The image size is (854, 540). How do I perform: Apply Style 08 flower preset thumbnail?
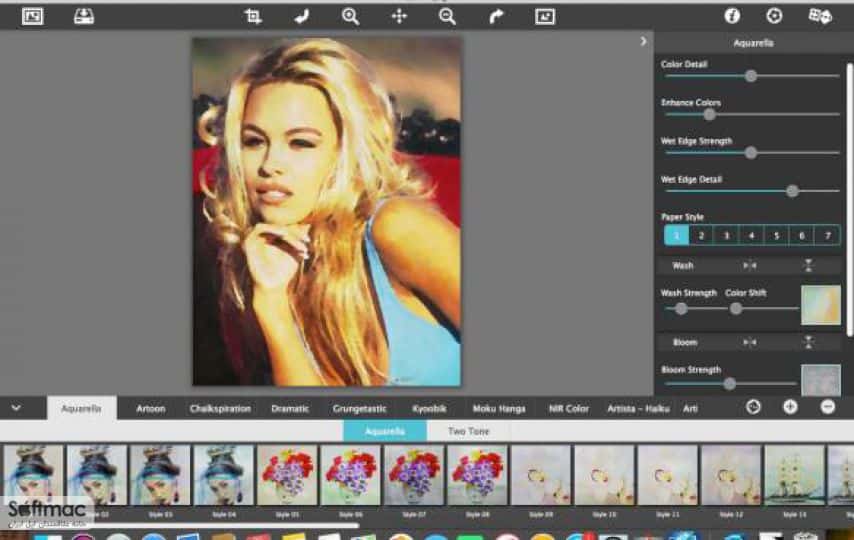point(478,475)
